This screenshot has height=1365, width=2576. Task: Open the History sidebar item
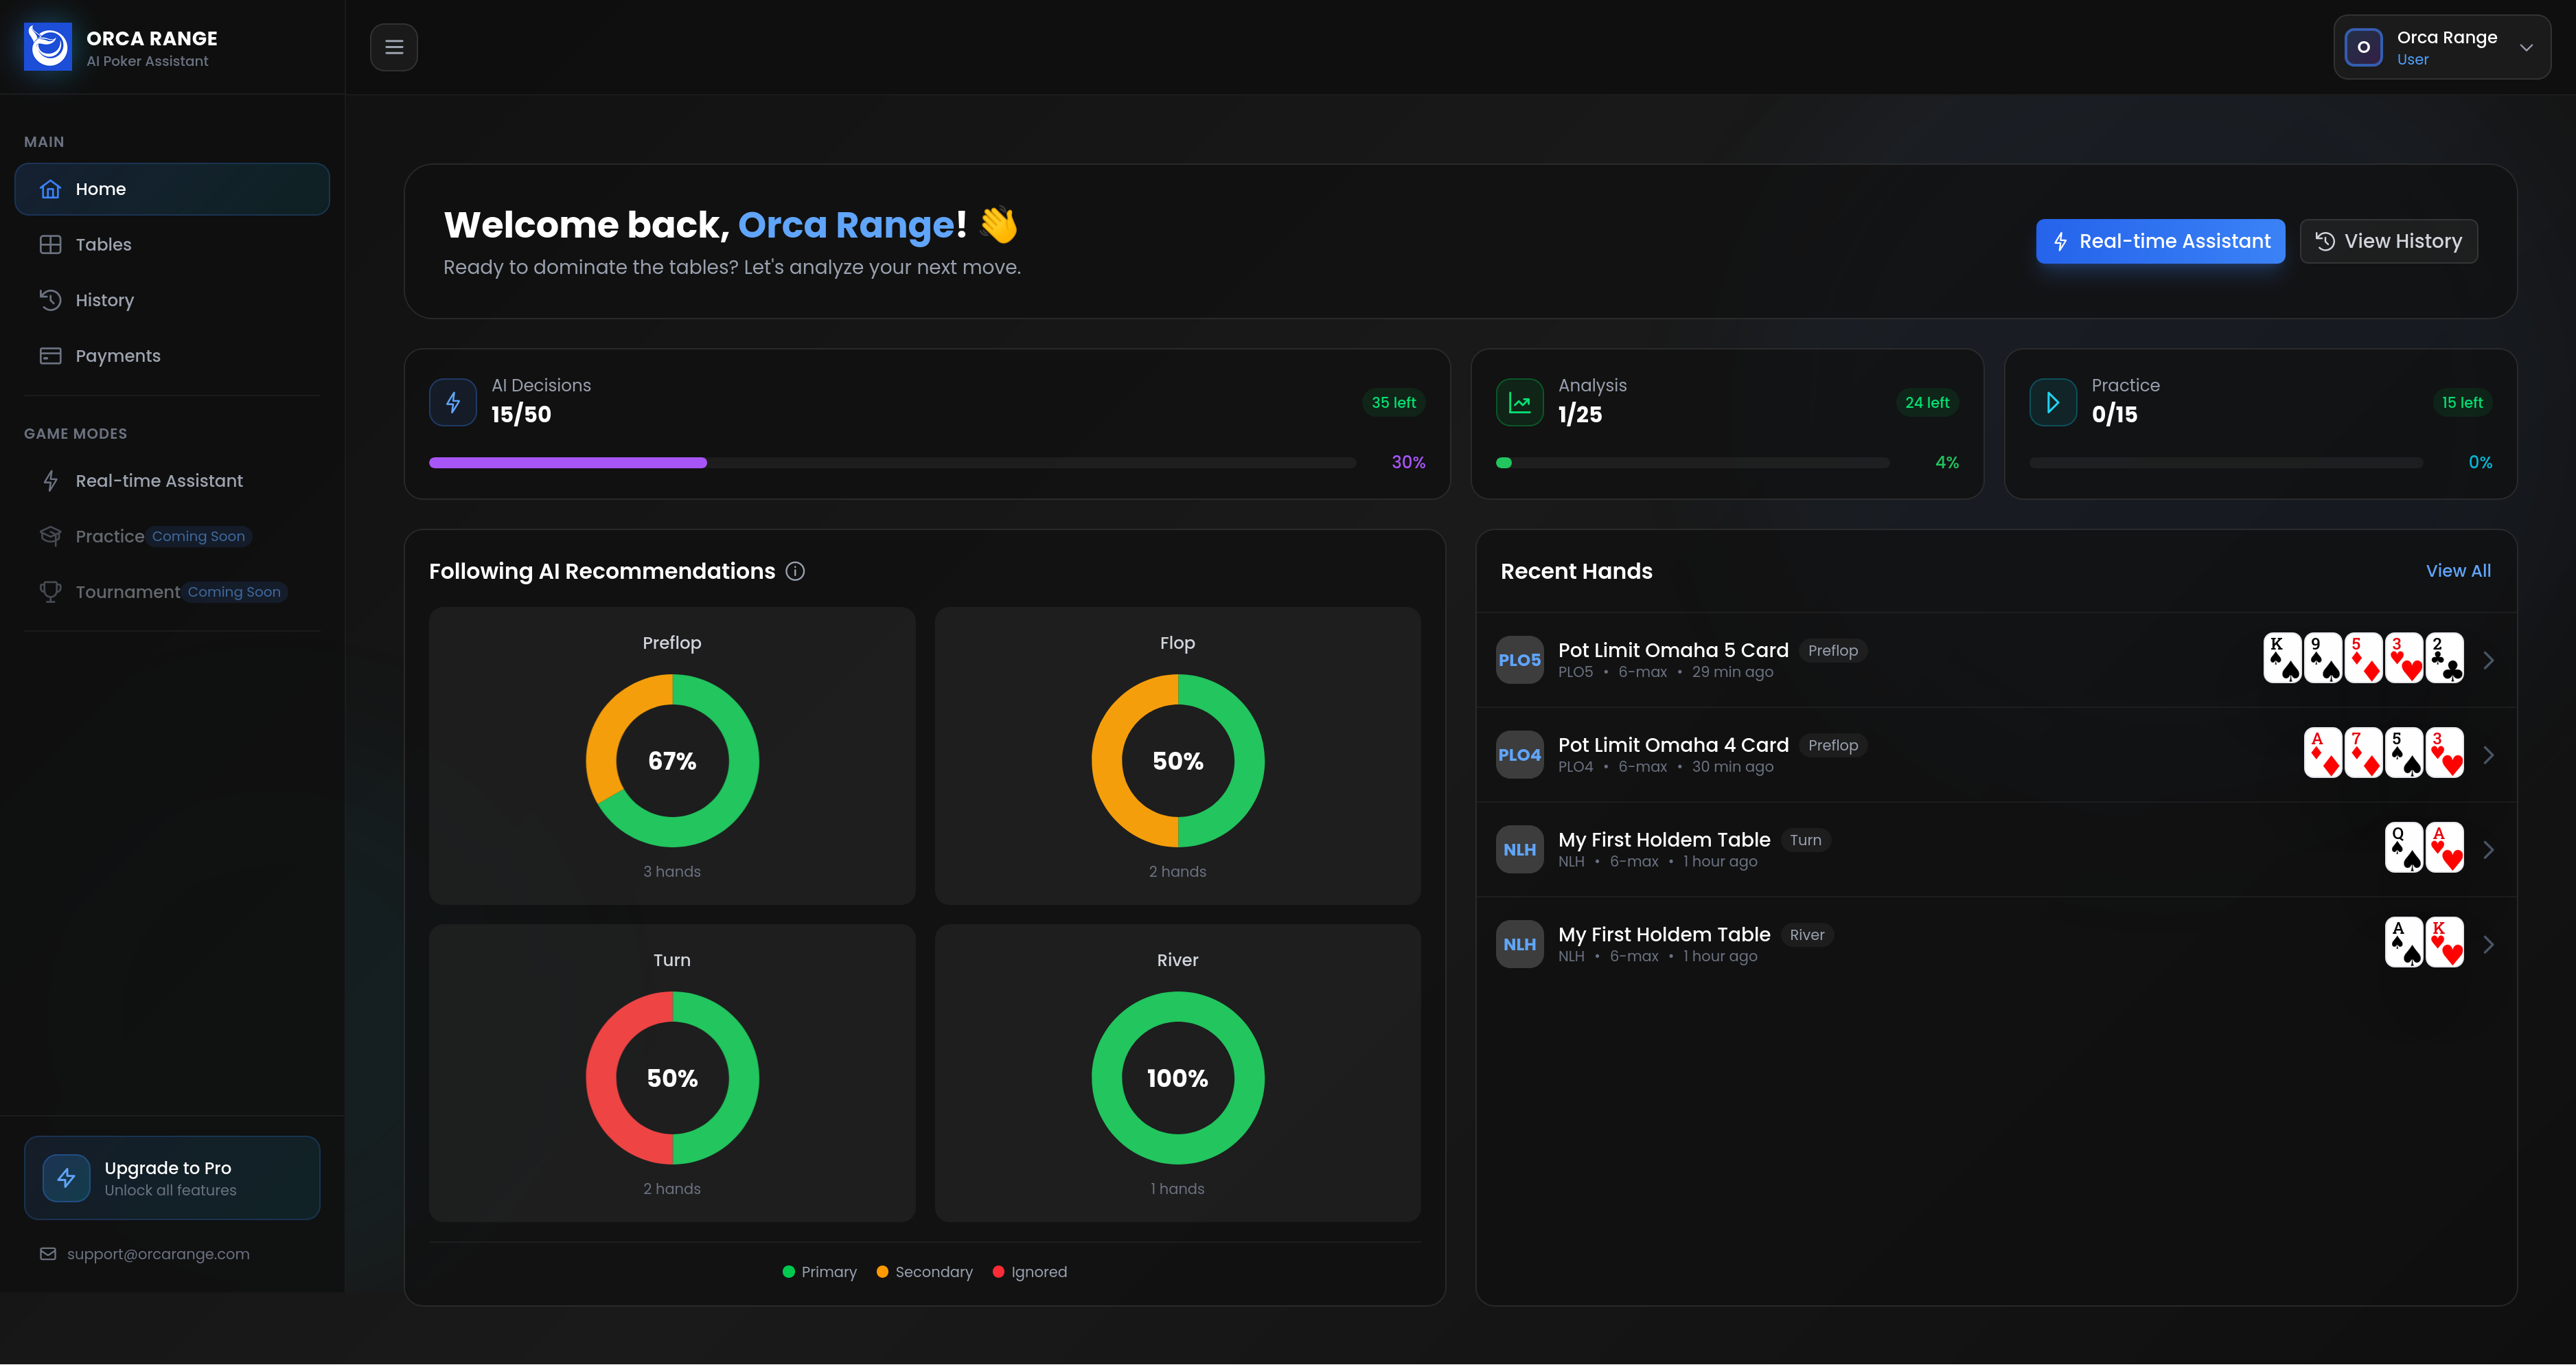pyautogui.click(x=104, y=300)
